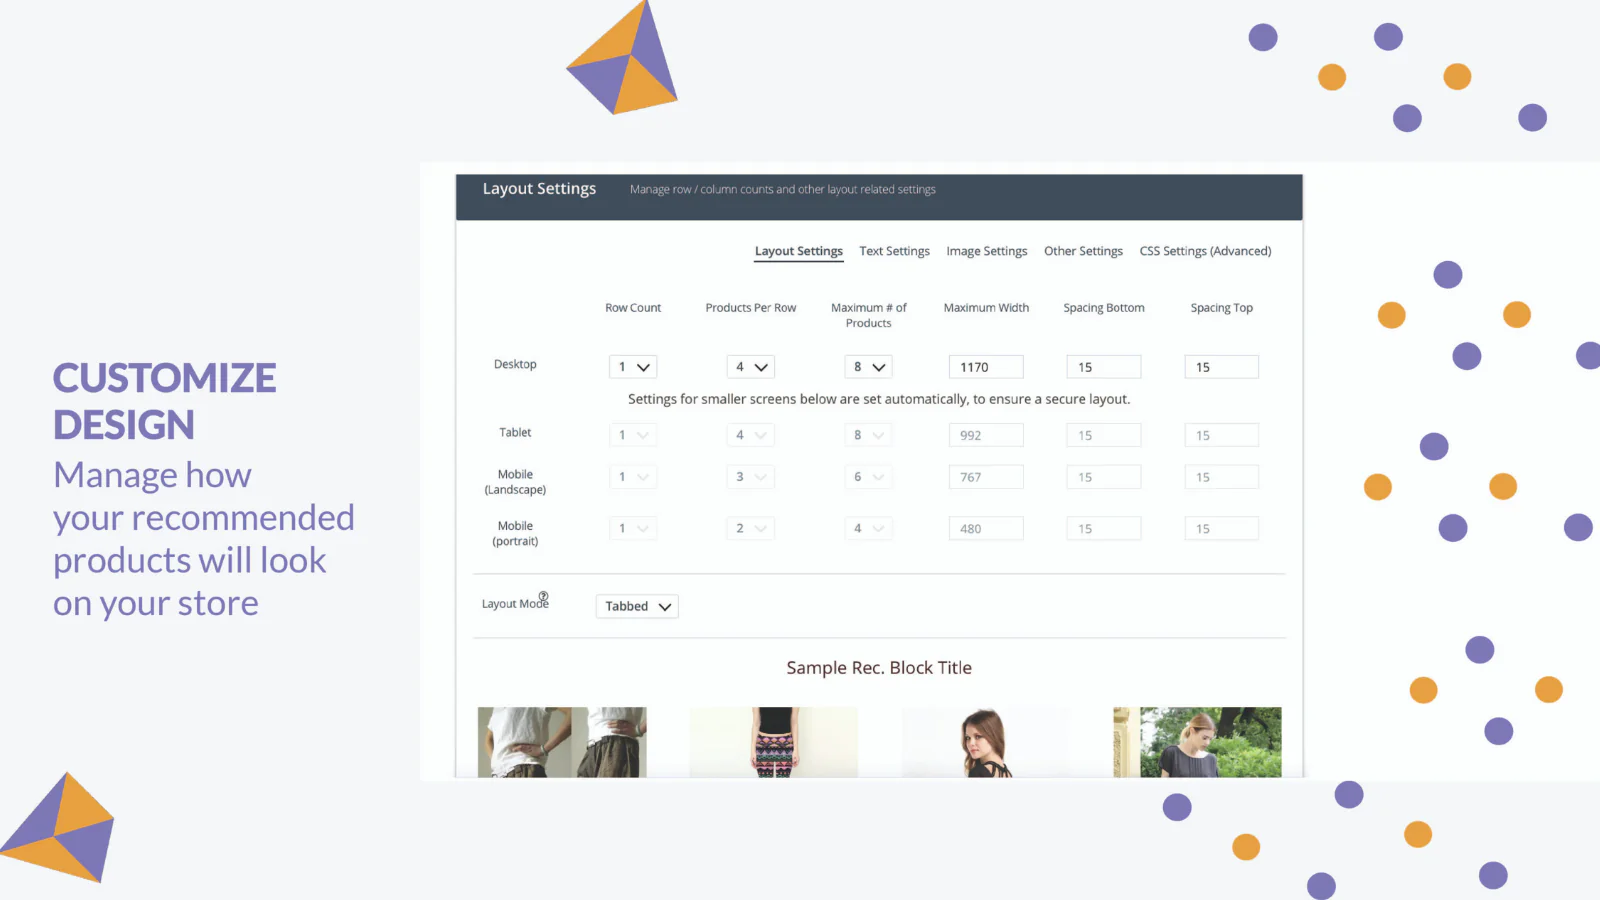Click the Desktop Spacing Top field
1600x900 pixels.
point(1220,367)
